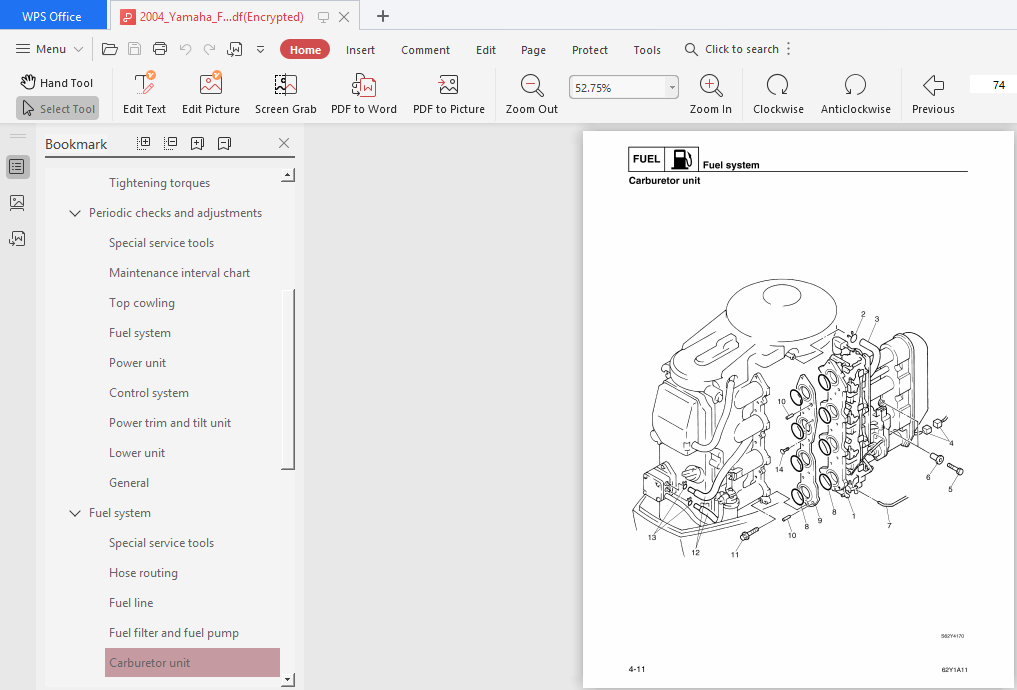This screenshot has height=690, width=1017.
Task: Click the Print icon
Action: (160, 49)
